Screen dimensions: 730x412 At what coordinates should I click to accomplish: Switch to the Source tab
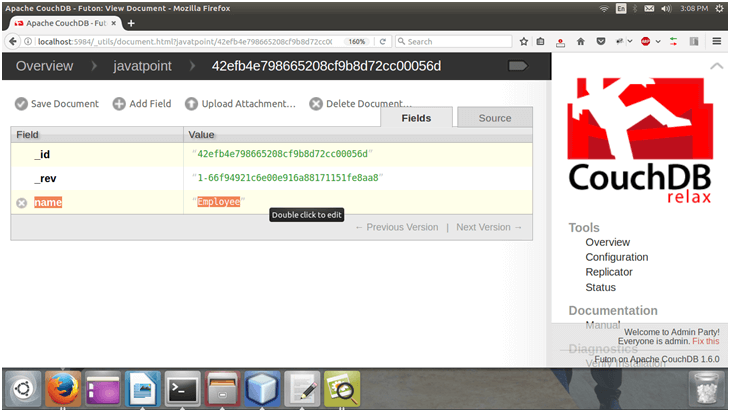[495, 118]
